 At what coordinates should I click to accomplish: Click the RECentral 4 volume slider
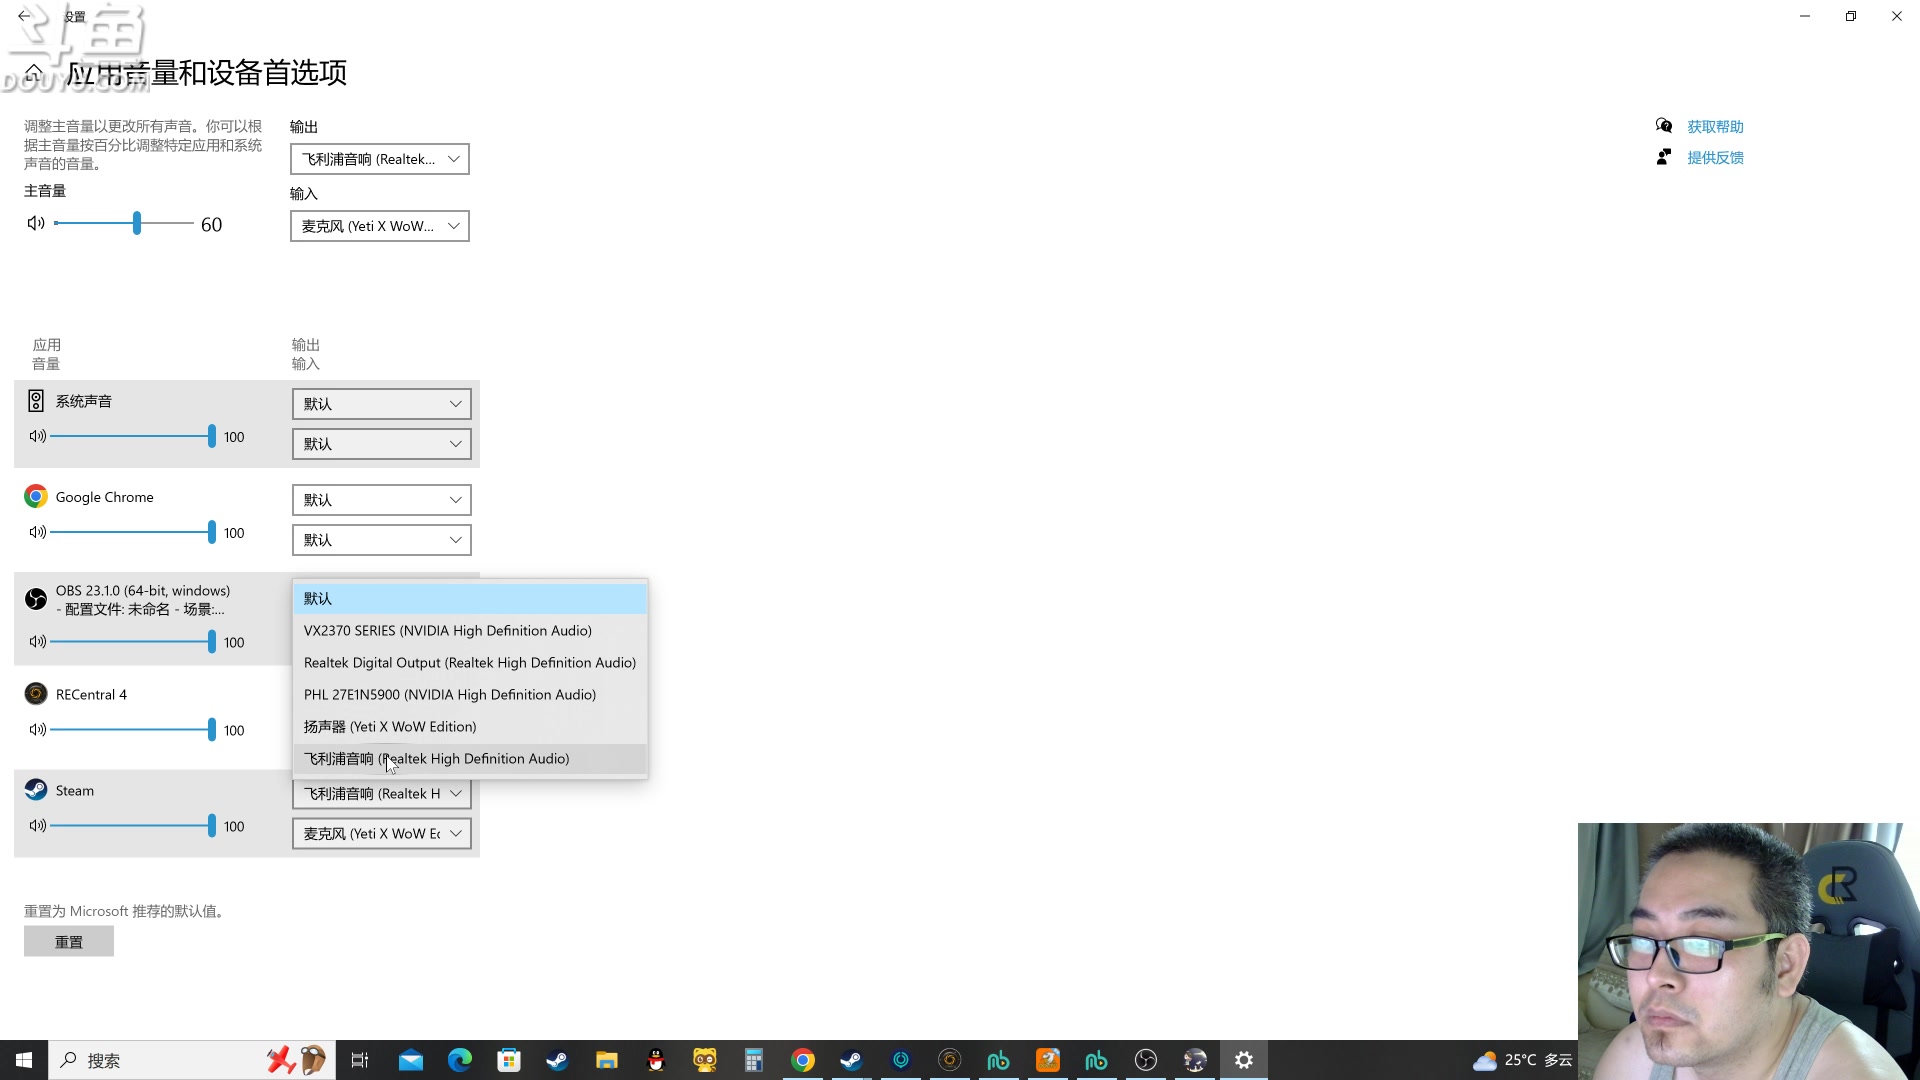pos(133,729)
